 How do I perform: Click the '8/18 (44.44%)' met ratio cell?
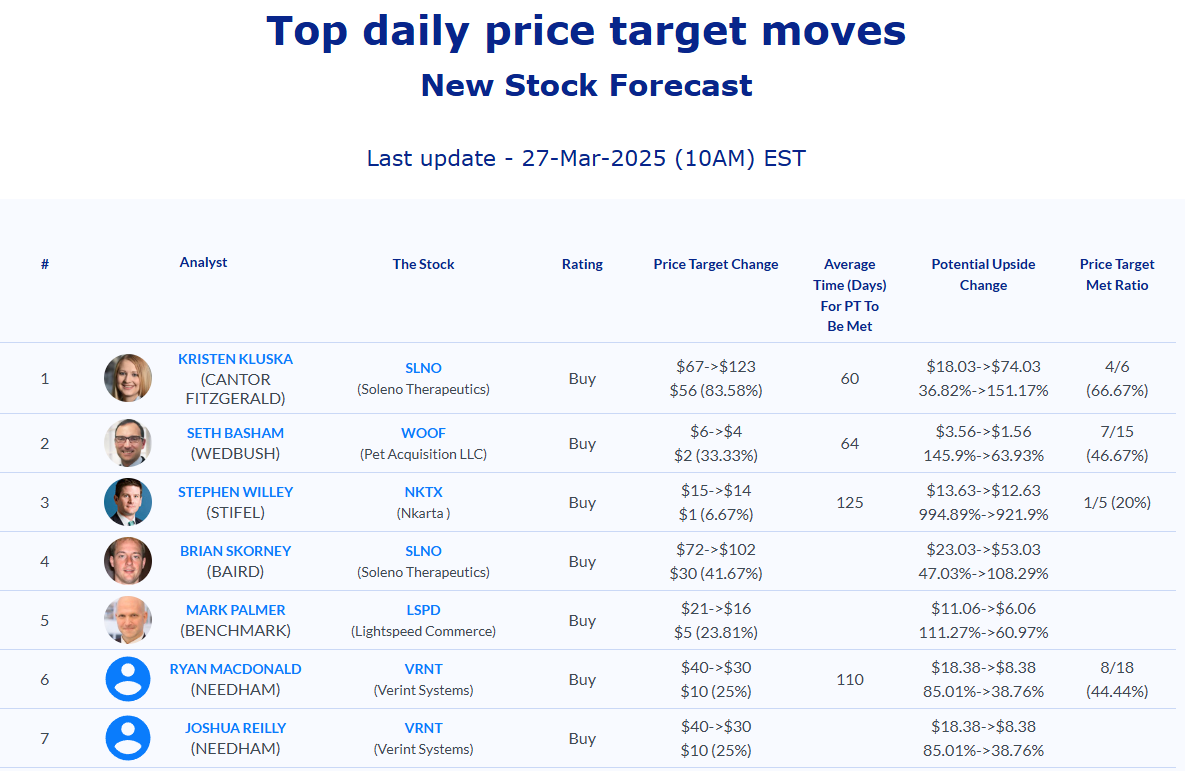pyautogui.click(x=1117, y=680)
